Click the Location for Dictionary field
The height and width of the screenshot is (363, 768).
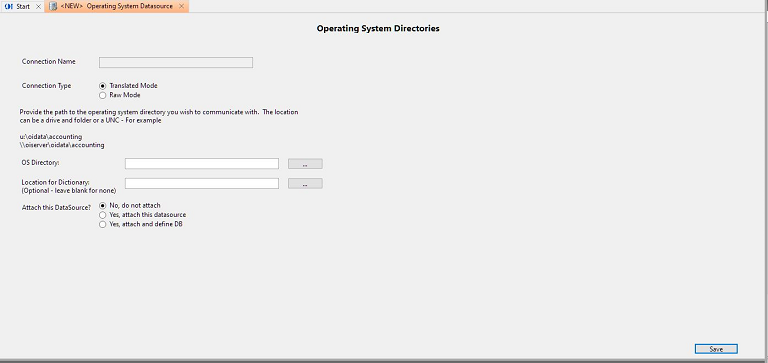tap(202, 184)
